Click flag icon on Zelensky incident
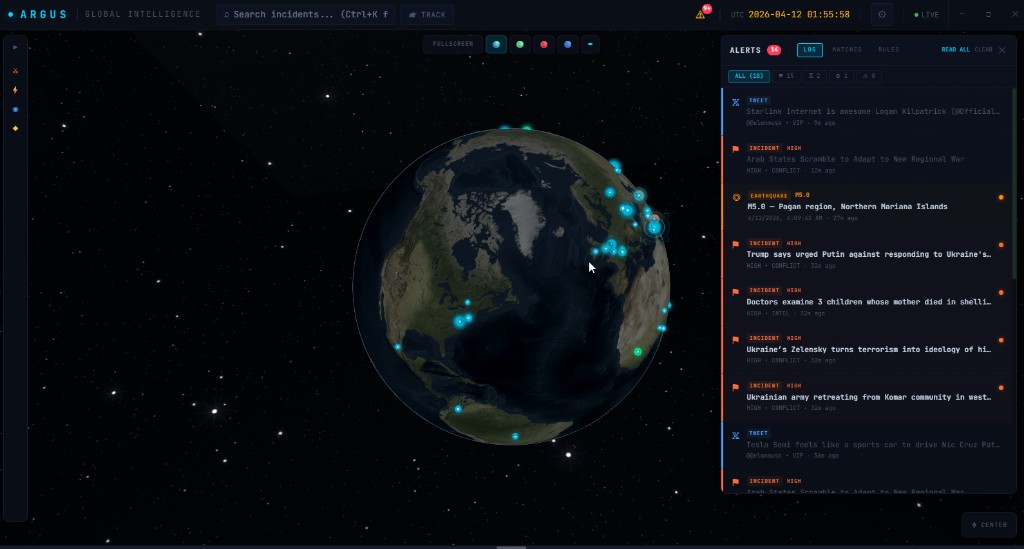The width and height of the screenshot is (1024, 549). [736, 340]
